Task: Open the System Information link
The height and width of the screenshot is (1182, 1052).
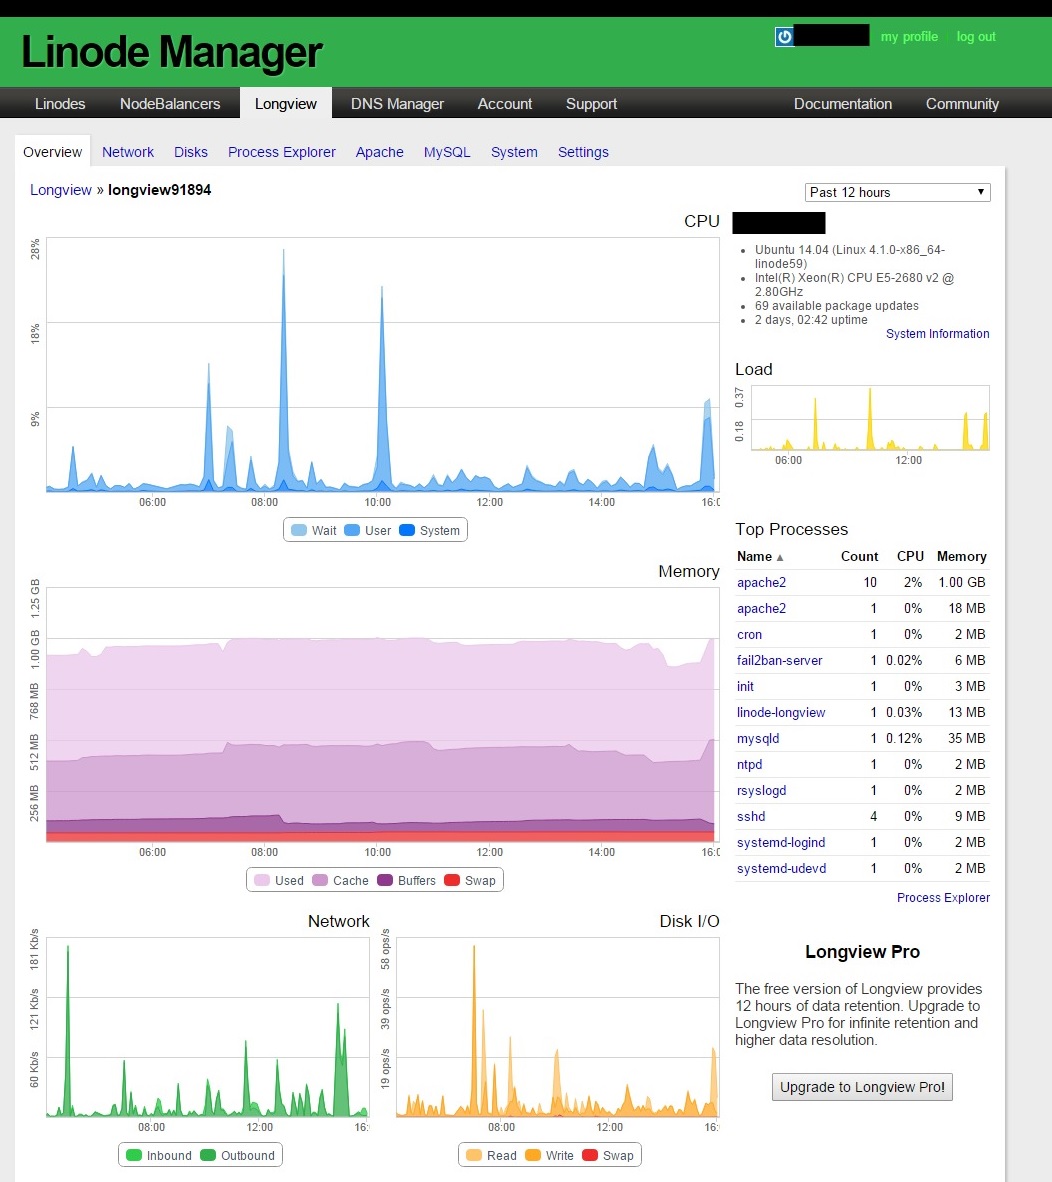Action: pyautogui.click(x=937, y=333)
